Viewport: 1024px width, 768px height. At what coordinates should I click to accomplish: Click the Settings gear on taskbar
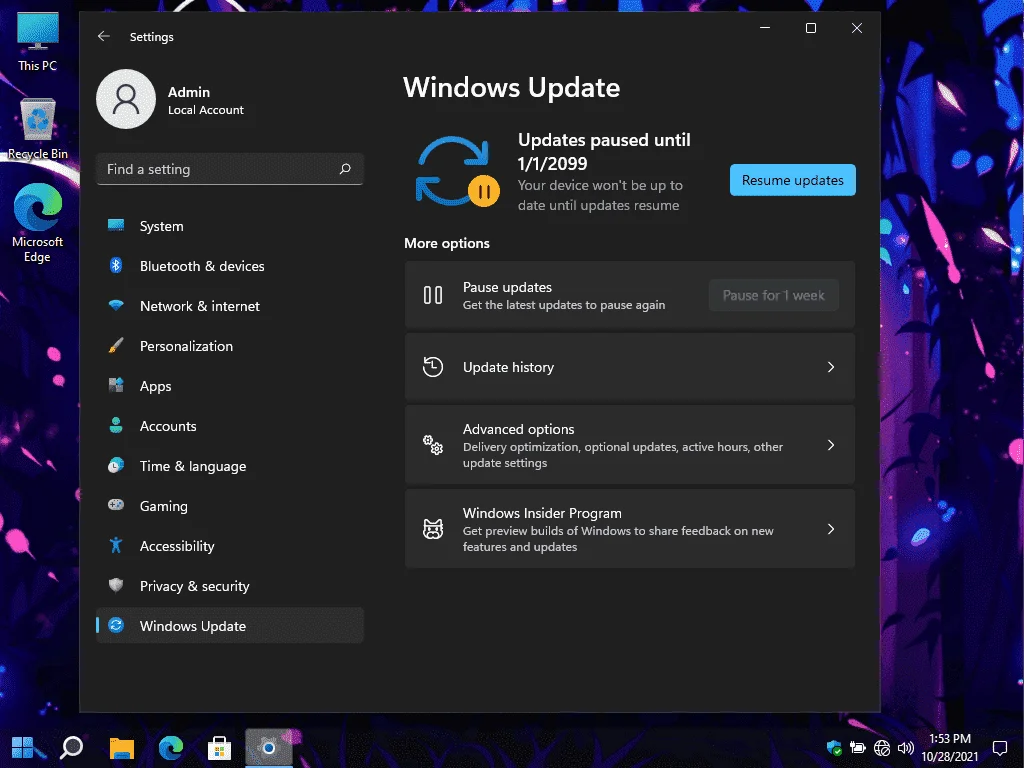point(268,748)
